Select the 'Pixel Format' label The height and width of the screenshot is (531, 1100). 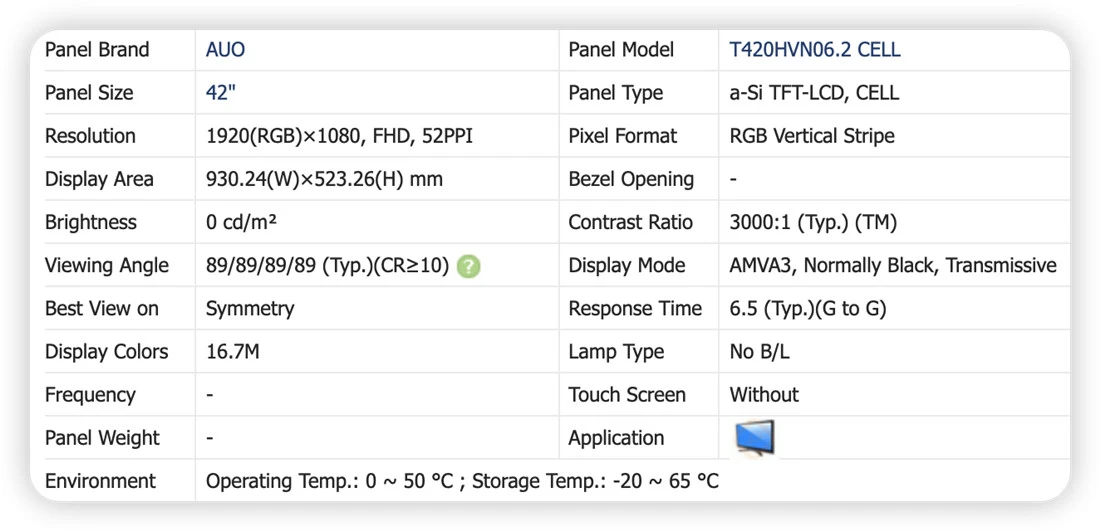tap(623, 136)
